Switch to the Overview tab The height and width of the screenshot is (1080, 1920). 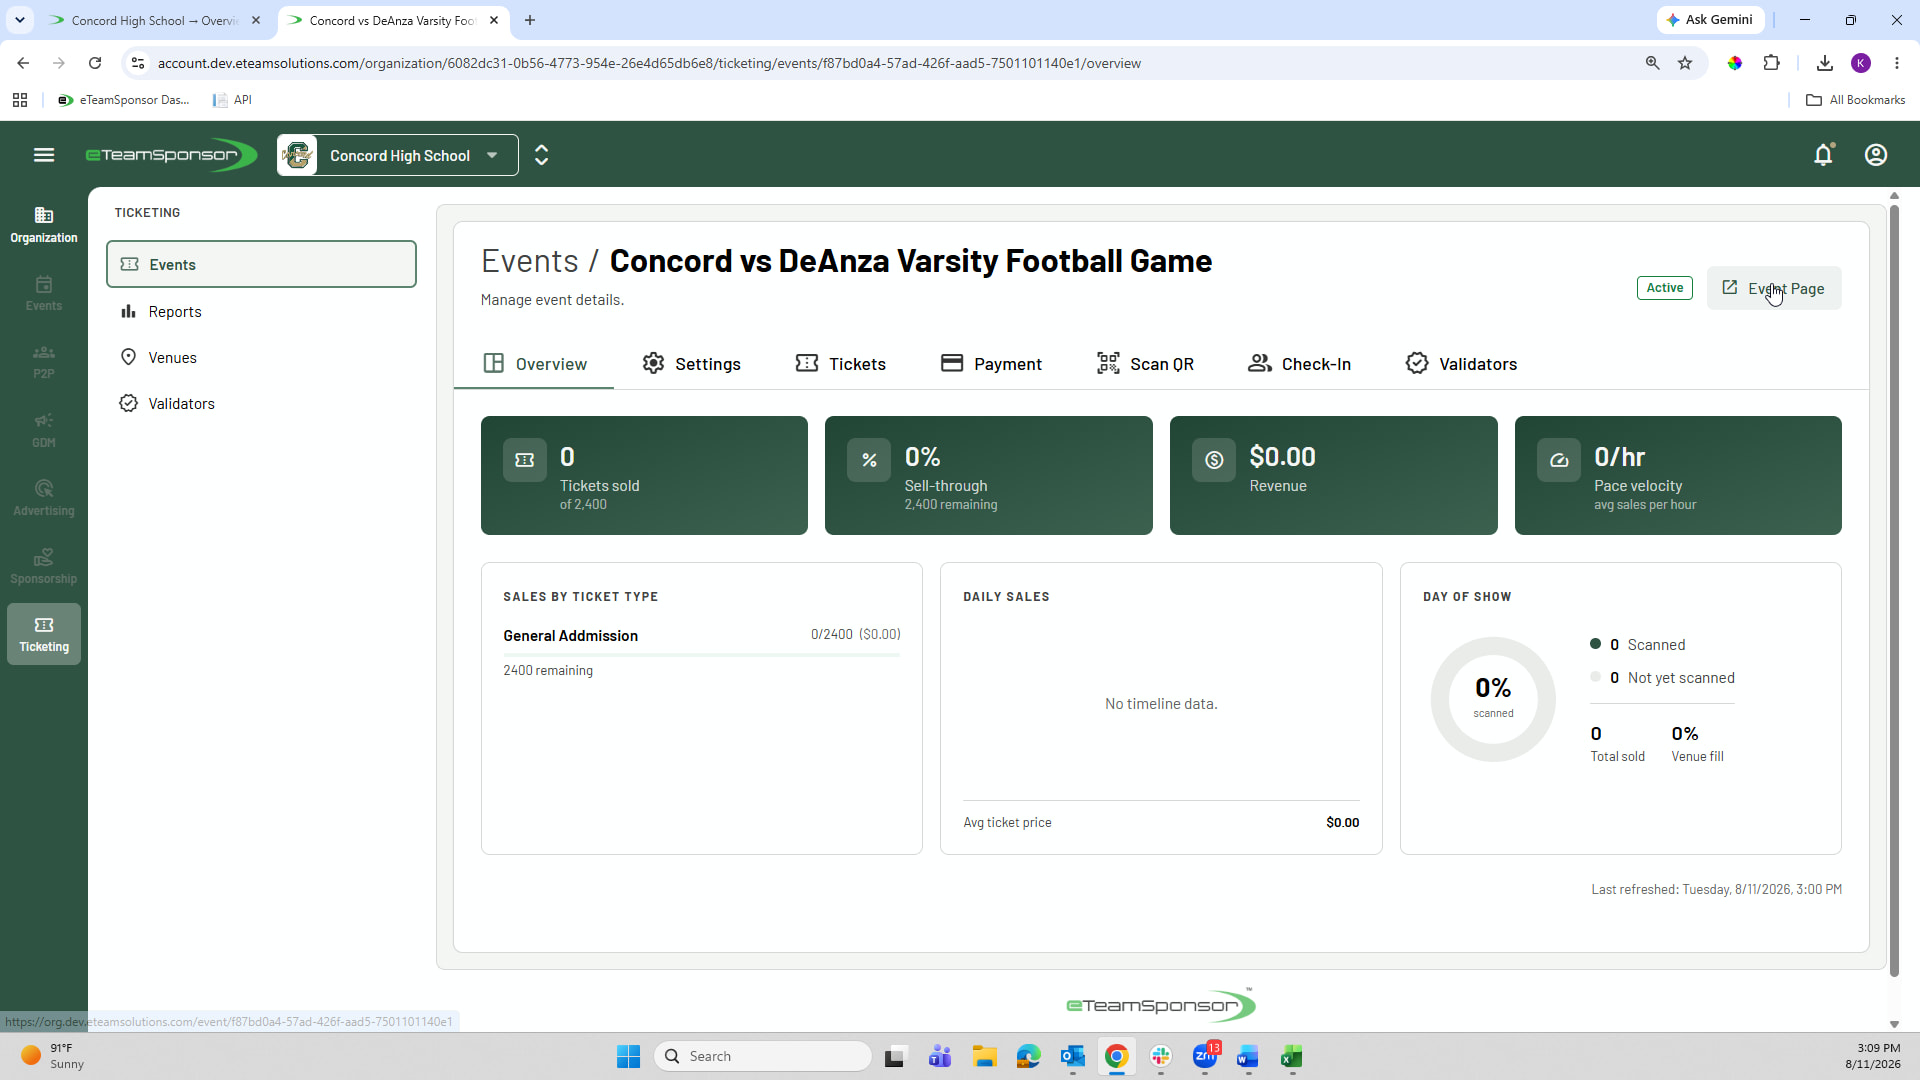(x=534, y=364)
